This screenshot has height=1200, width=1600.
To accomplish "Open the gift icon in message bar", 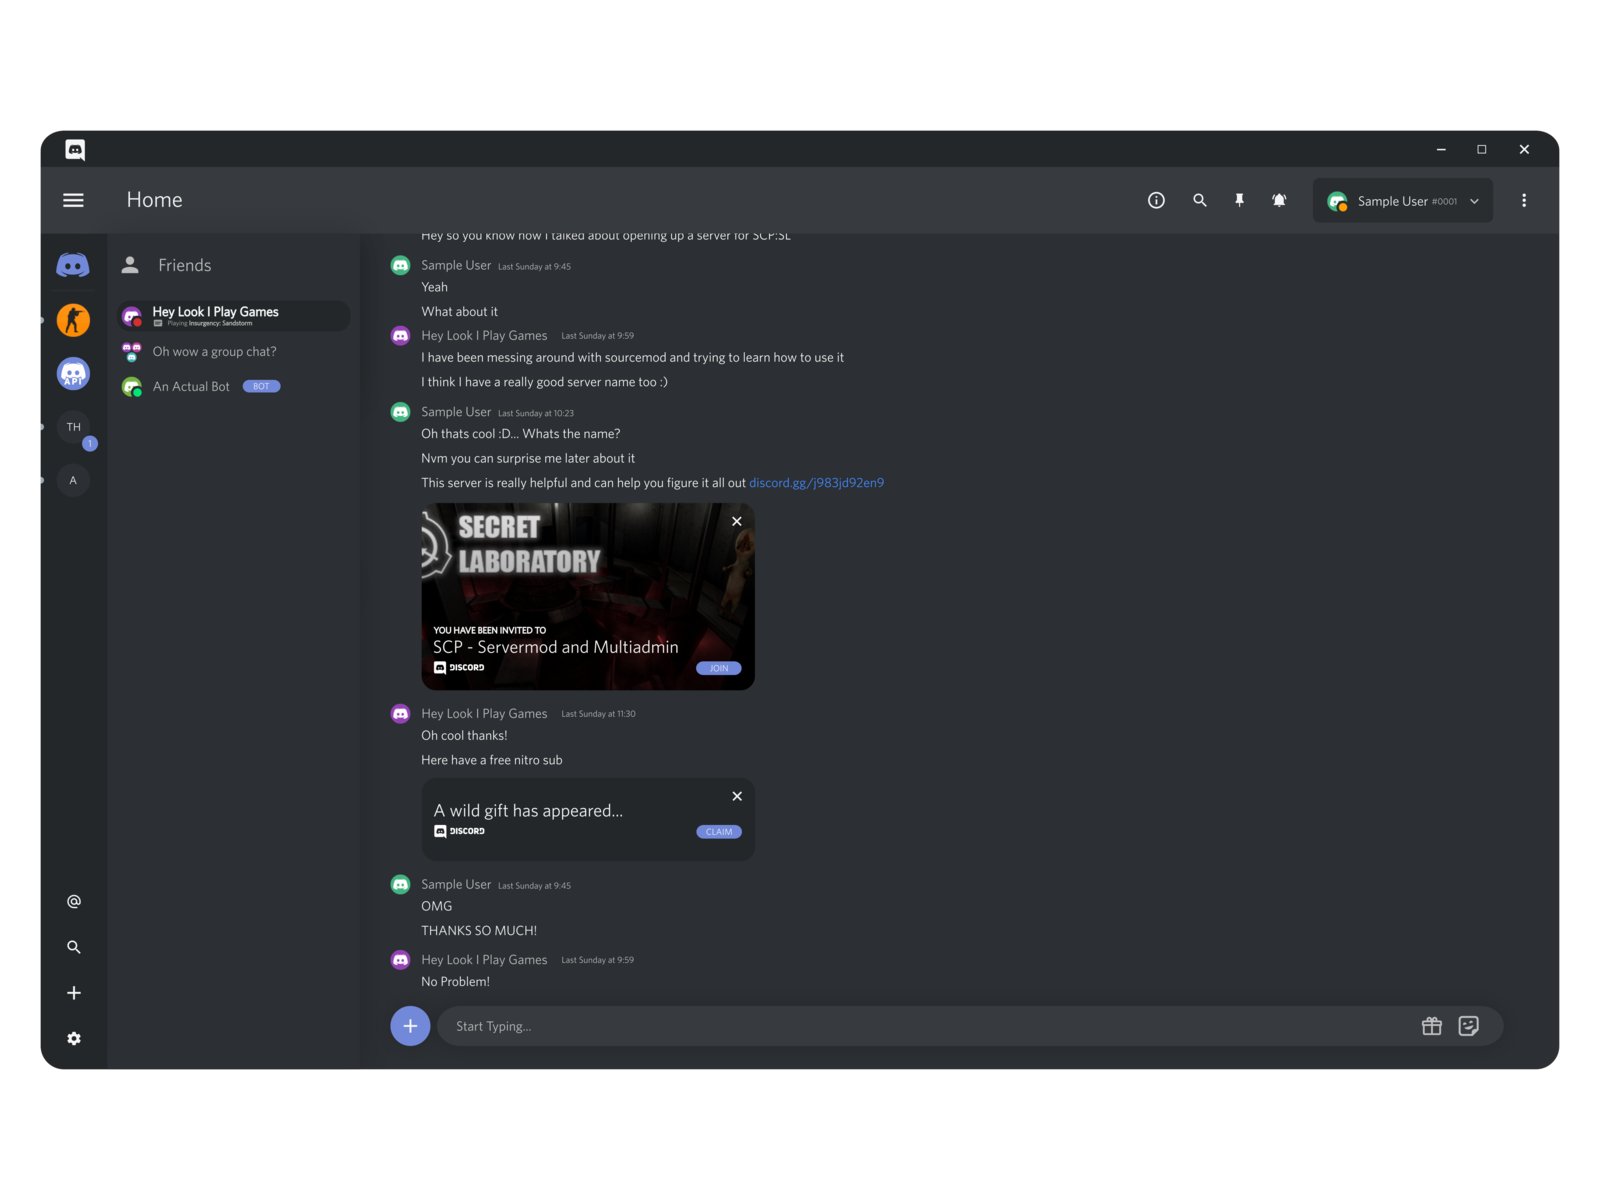I will 1432,1026.
